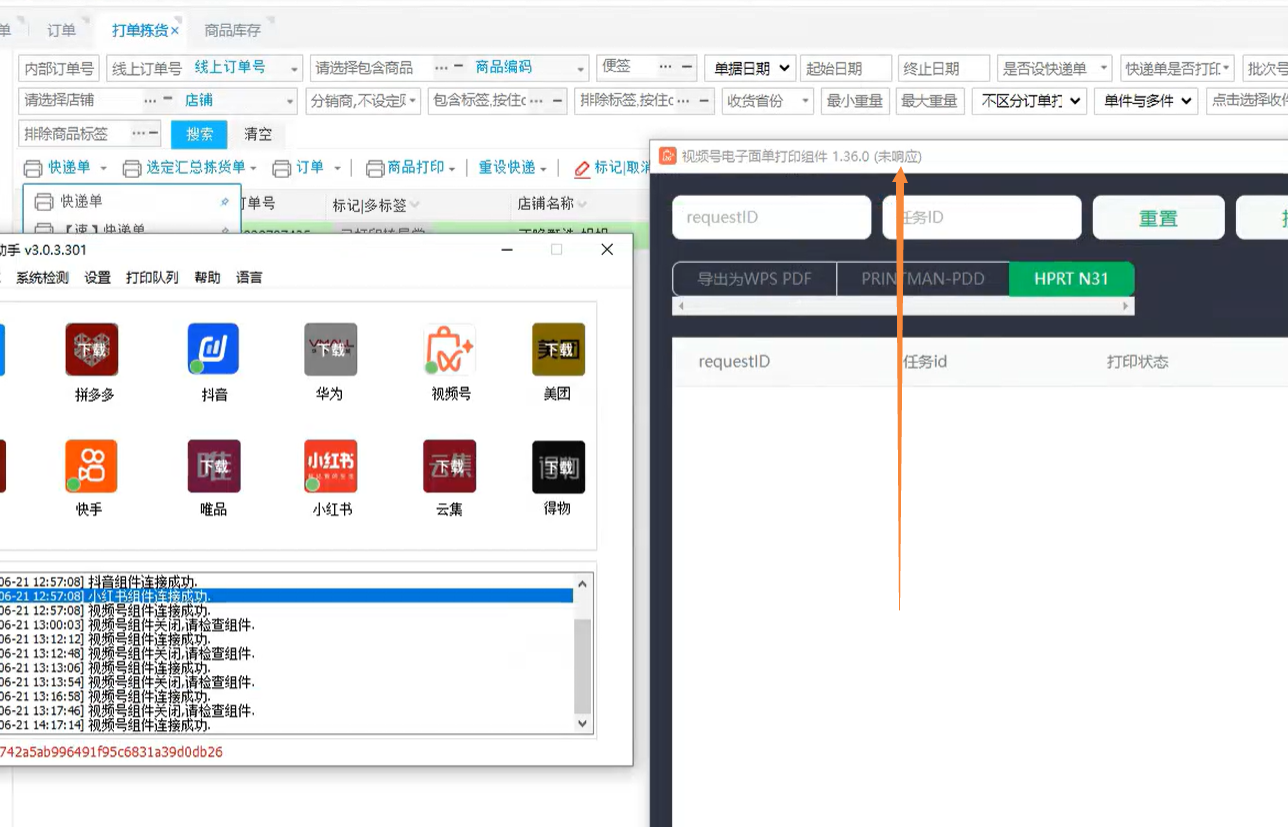Open the 不区分订单打 dropdown
Viewport: 1288px width, 827px height.
click(1028, 101)
